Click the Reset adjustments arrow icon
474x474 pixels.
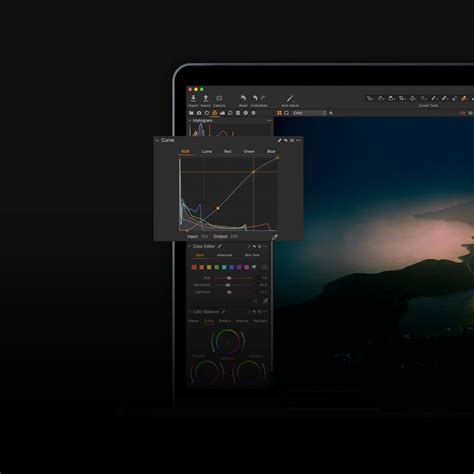(x=243, y=98)
